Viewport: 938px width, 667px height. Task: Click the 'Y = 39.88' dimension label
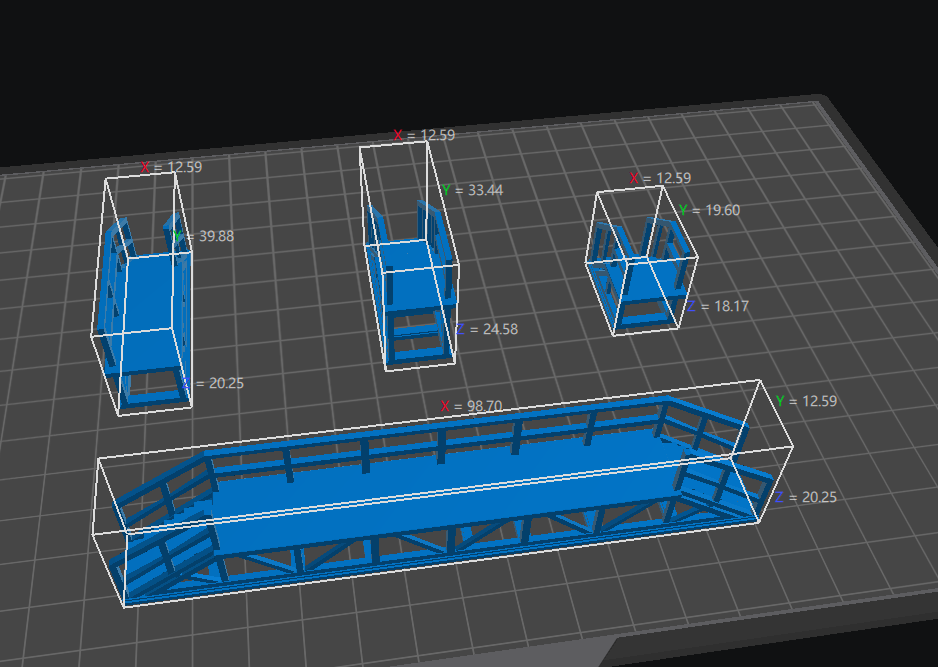(202, 236)
